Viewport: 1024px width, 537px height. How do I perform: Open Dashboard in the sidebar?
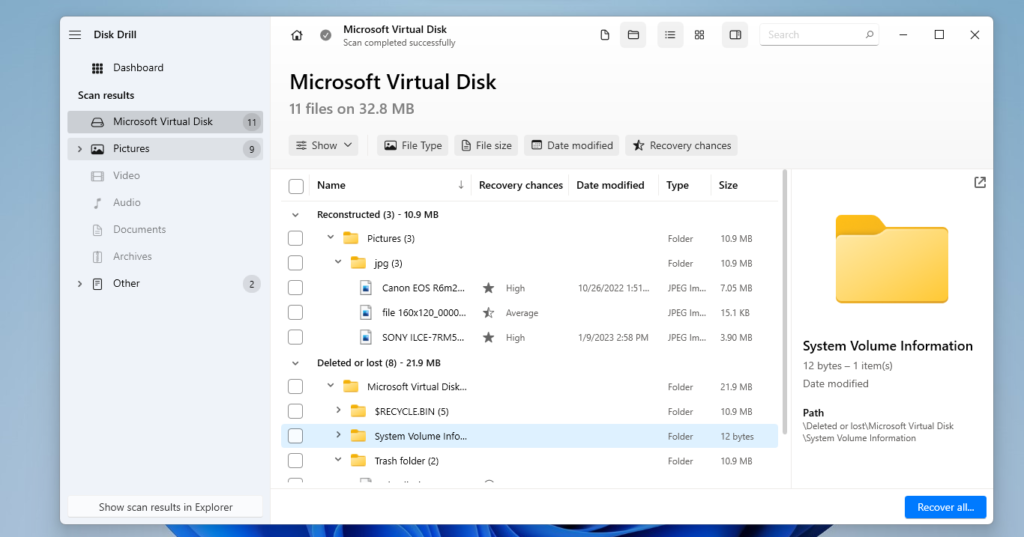coord(138,68)
